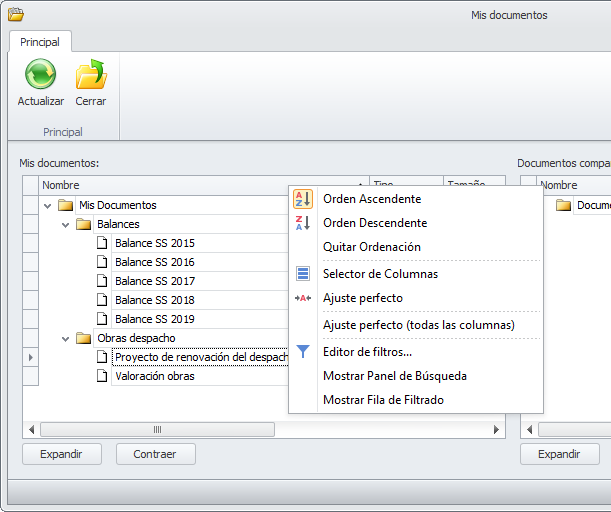The image size is (611, 512).
Task: Click the Cerrar label in ribbon
Action: pos(91,101)
